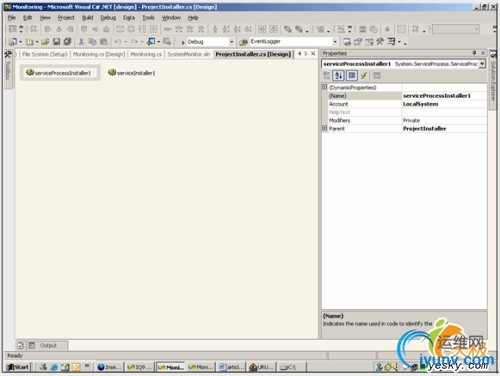The height and width of the screenshot is (376, 500).
Task: Click the Toolbox hammer-wrench toolbar icon
Action: [x=380, y=42]
